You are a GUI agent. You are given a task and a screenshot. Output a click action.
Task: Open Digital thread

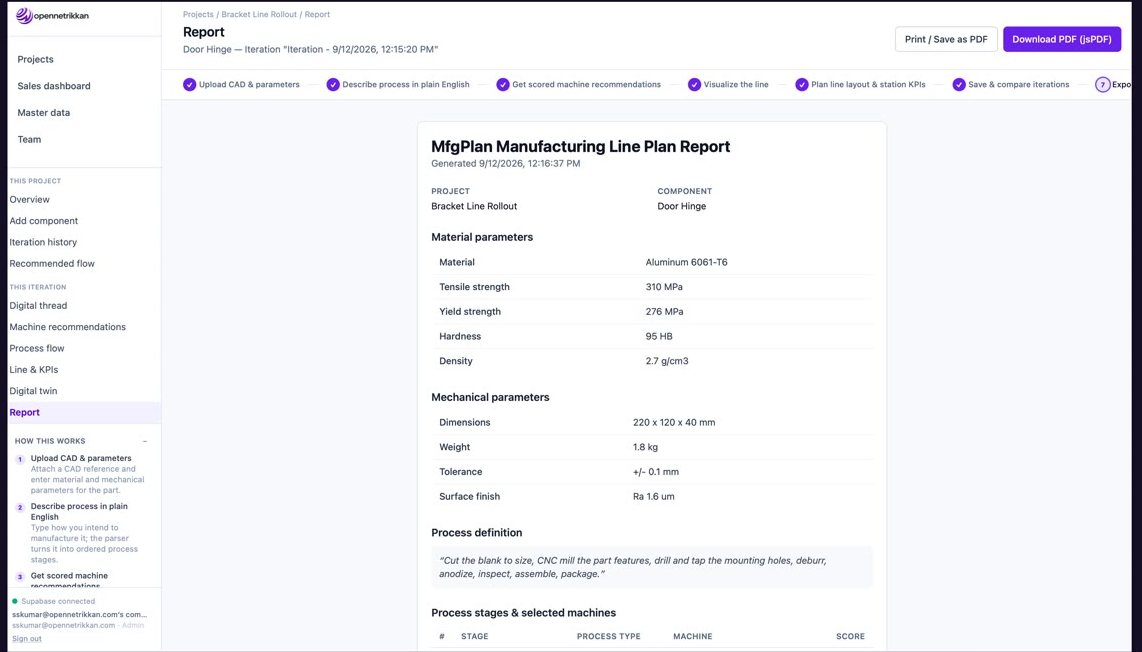(38, 306)
